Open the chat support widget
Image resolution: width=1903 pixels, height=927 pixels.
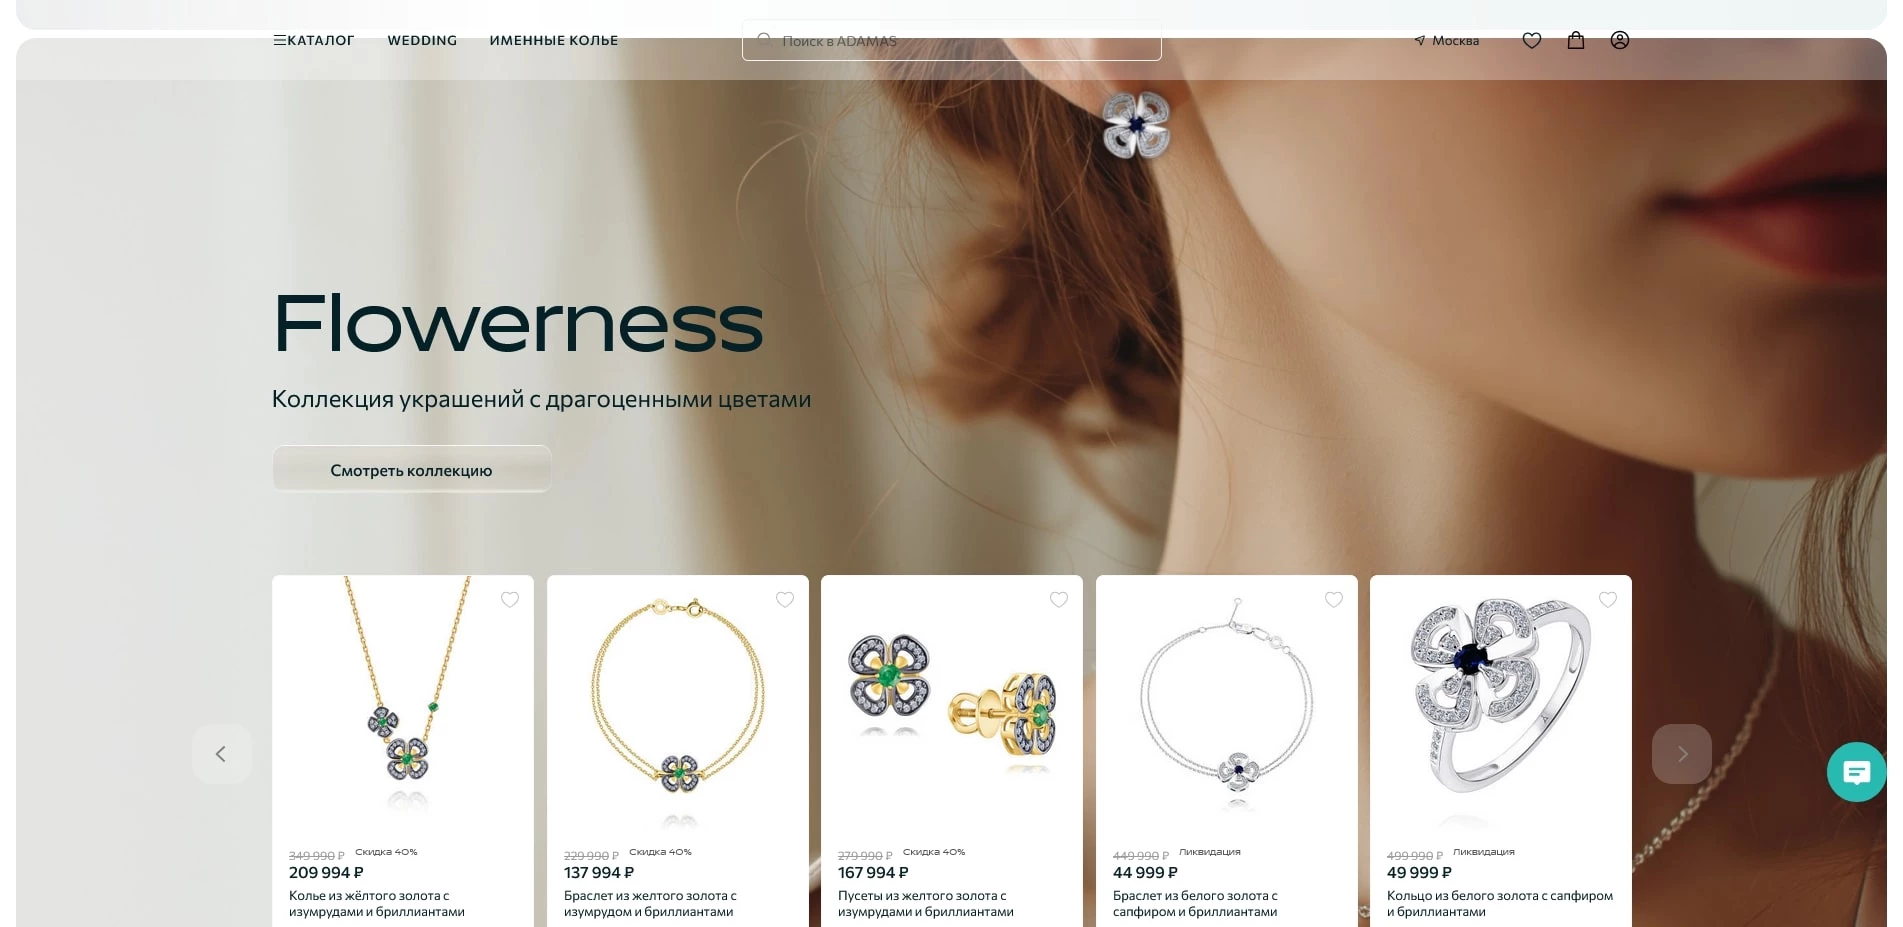(1857, 772)
